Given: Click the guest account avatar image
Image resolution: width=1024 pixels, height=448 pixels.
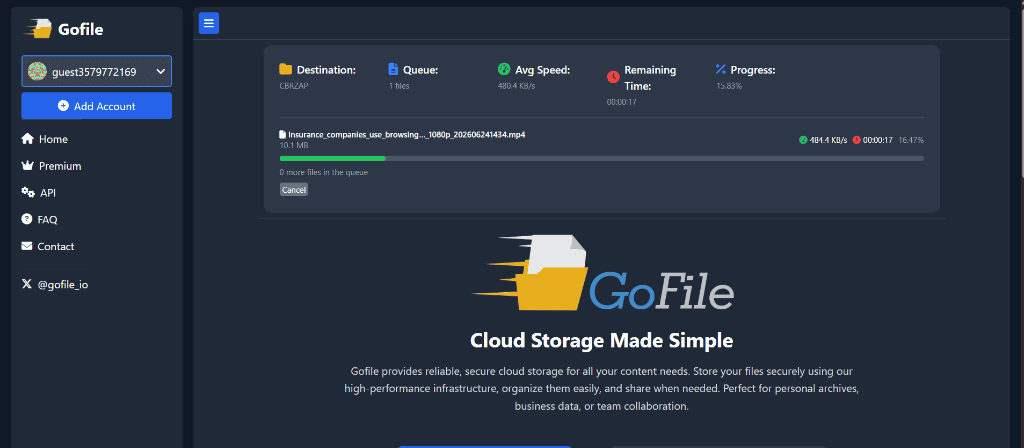Looking at the screenshot, I should click(x=38, y=72).
